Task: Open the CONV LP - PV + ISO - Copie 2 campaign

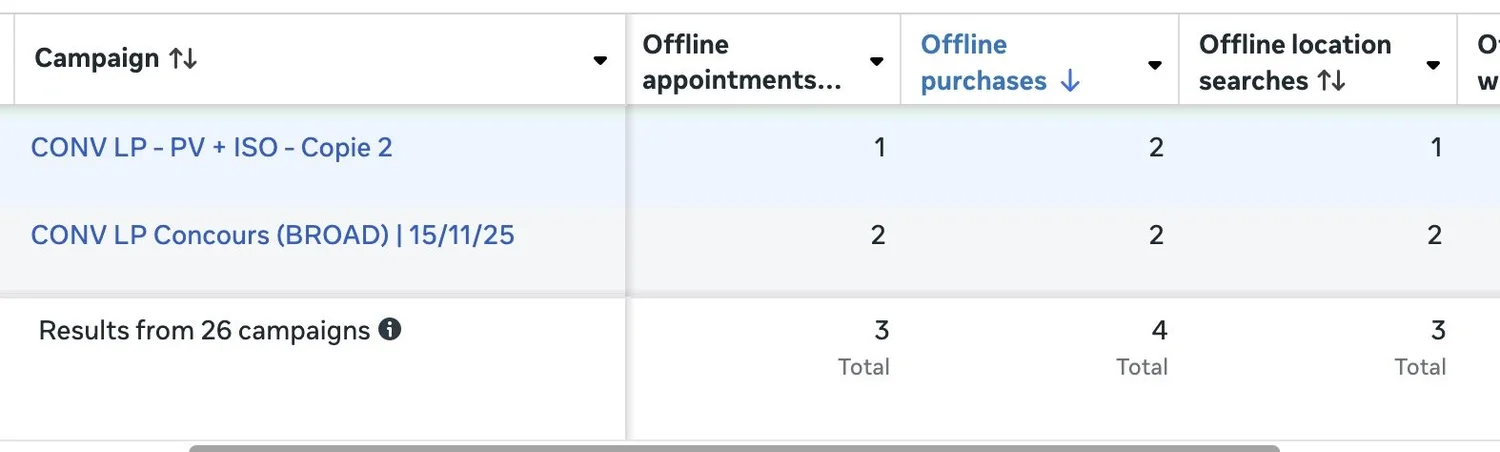Action: click(211, 148)
